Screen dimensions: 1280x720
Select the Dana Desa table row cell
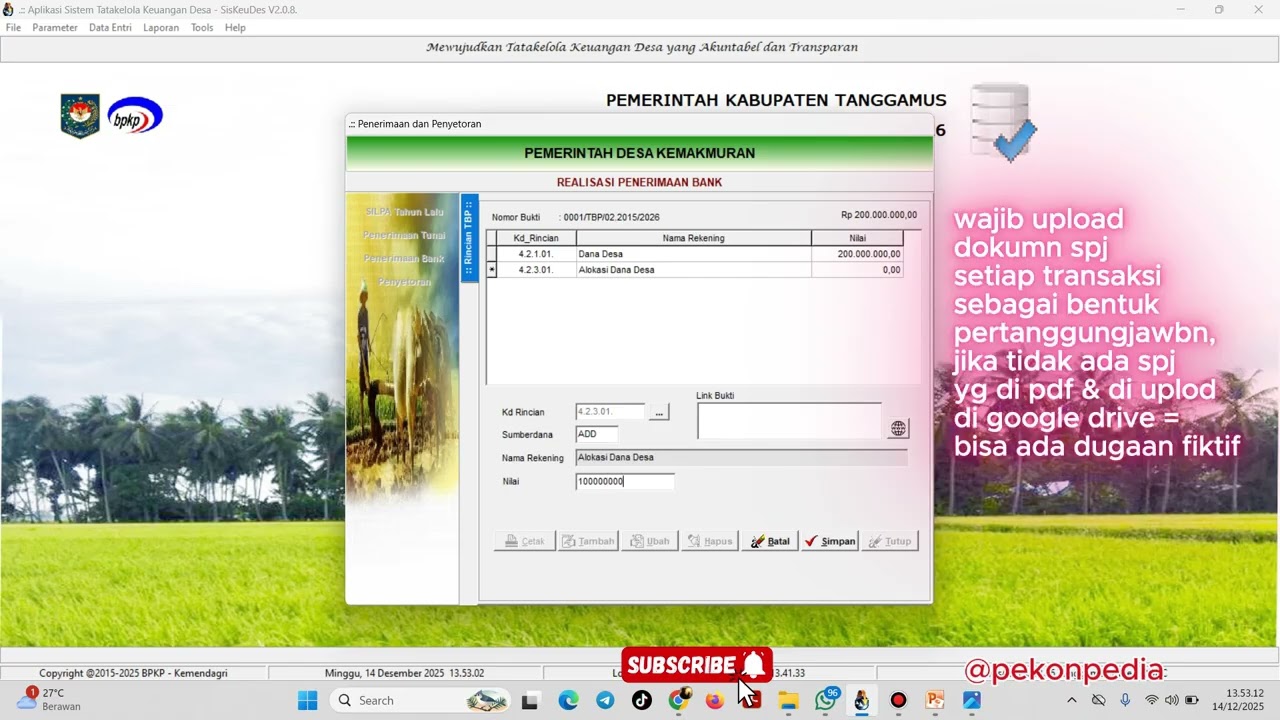[693, 254]
